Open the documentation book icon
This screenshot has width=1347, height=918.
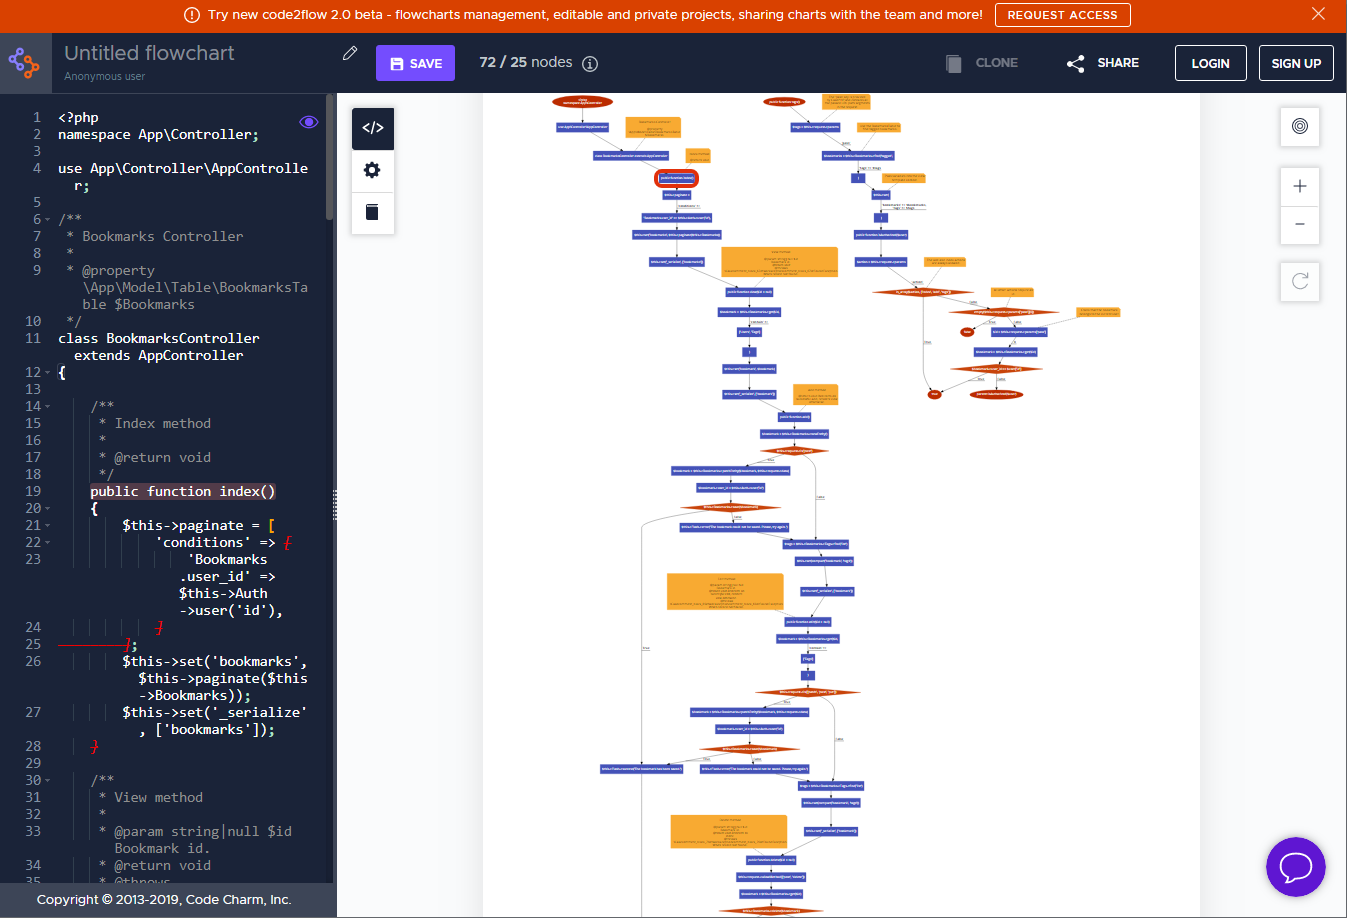[x=372, y=211]
